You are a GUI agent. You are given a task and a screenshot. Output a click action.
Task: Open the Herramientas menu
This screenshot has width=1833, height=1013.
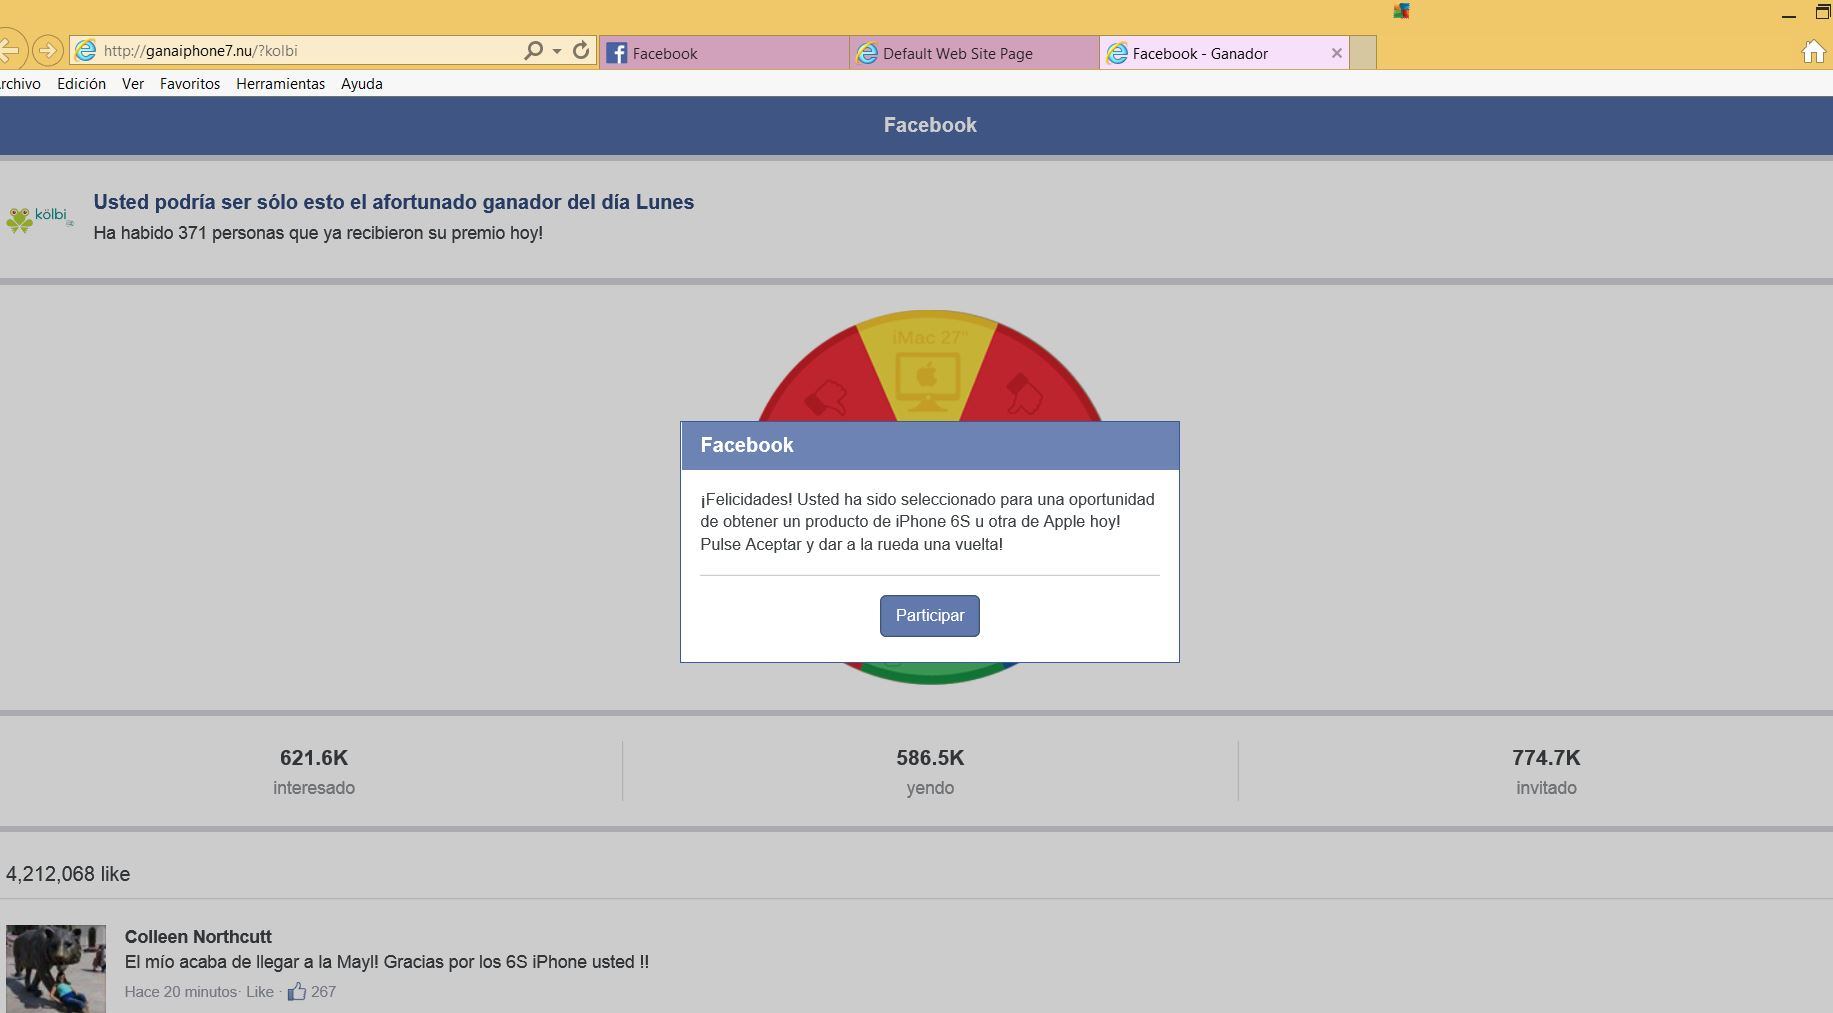click(x=280, y=84)
